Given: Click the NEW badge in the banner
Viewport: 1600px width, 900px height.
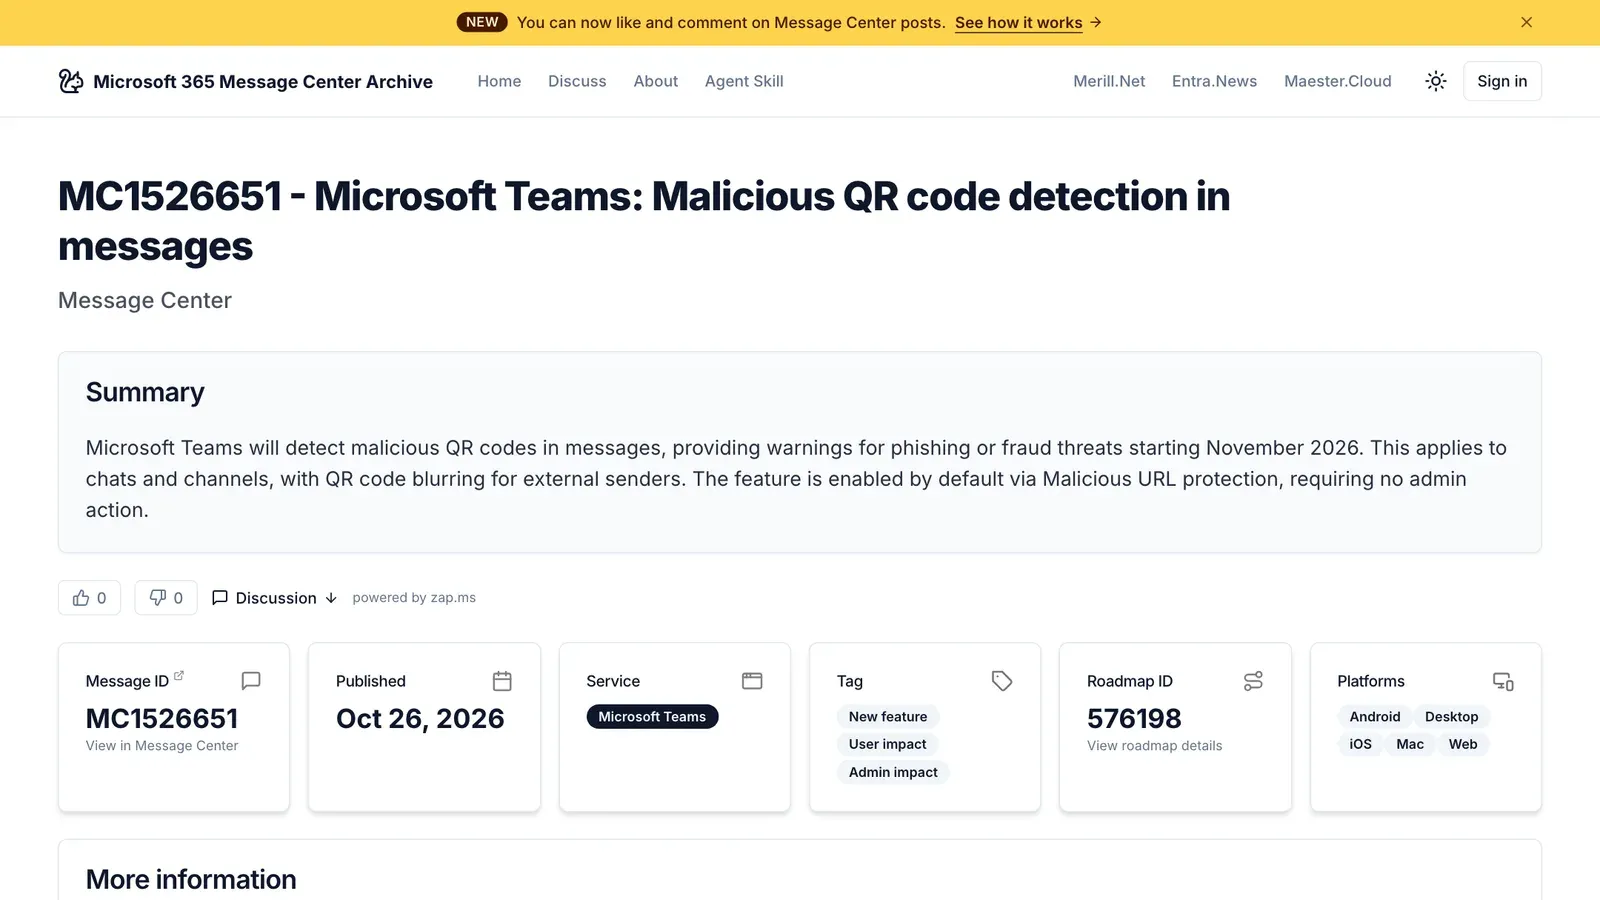Looking at the screenshot, I should 482,22.
